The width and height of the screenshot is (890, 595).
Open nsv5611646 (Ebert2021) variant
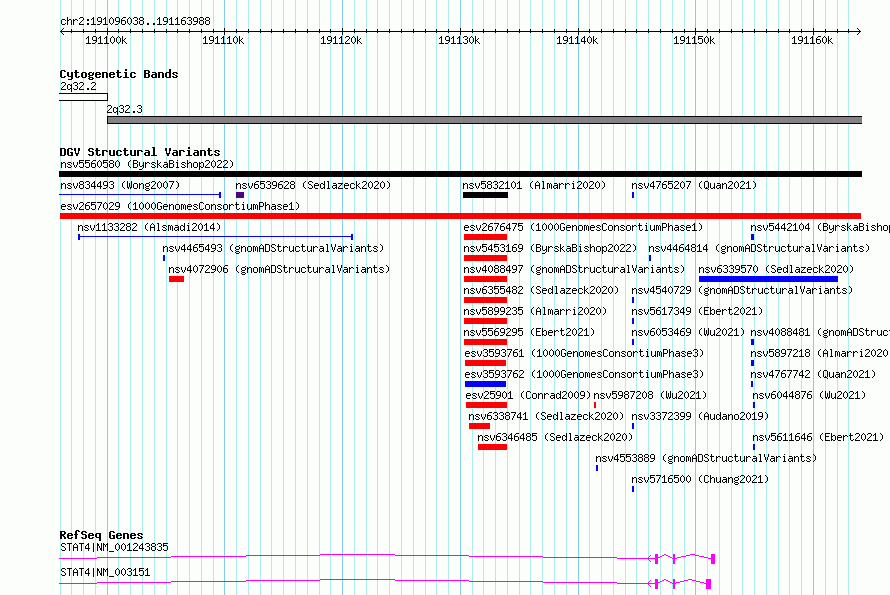(818, 438)
